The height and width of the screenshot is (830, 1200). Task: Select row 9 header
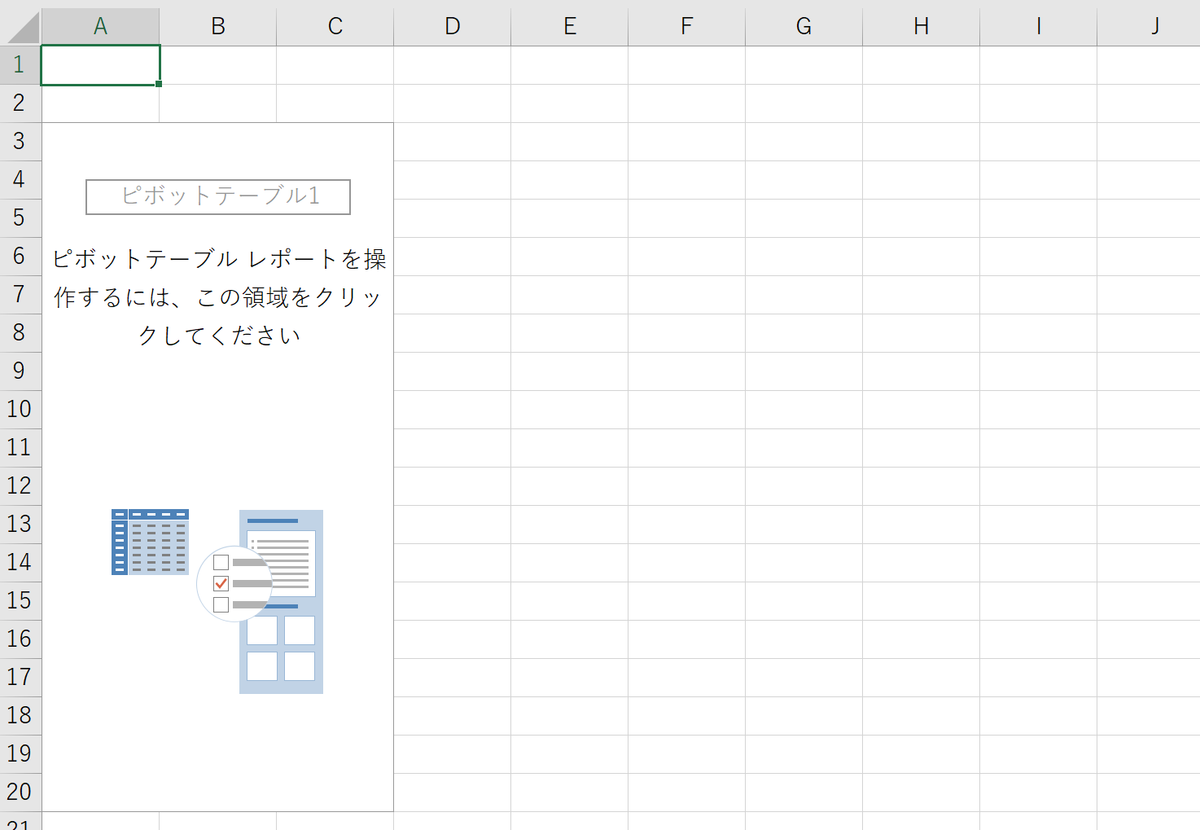pyautogui.click(x=20, y=371)
